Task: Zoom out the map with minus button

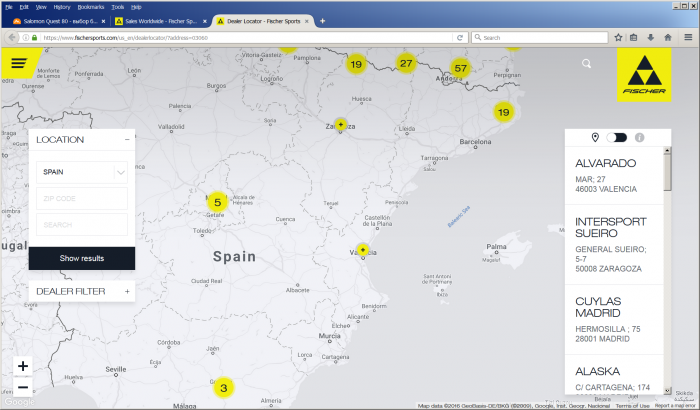Action: pyautogui.click(x=23, y=387)
